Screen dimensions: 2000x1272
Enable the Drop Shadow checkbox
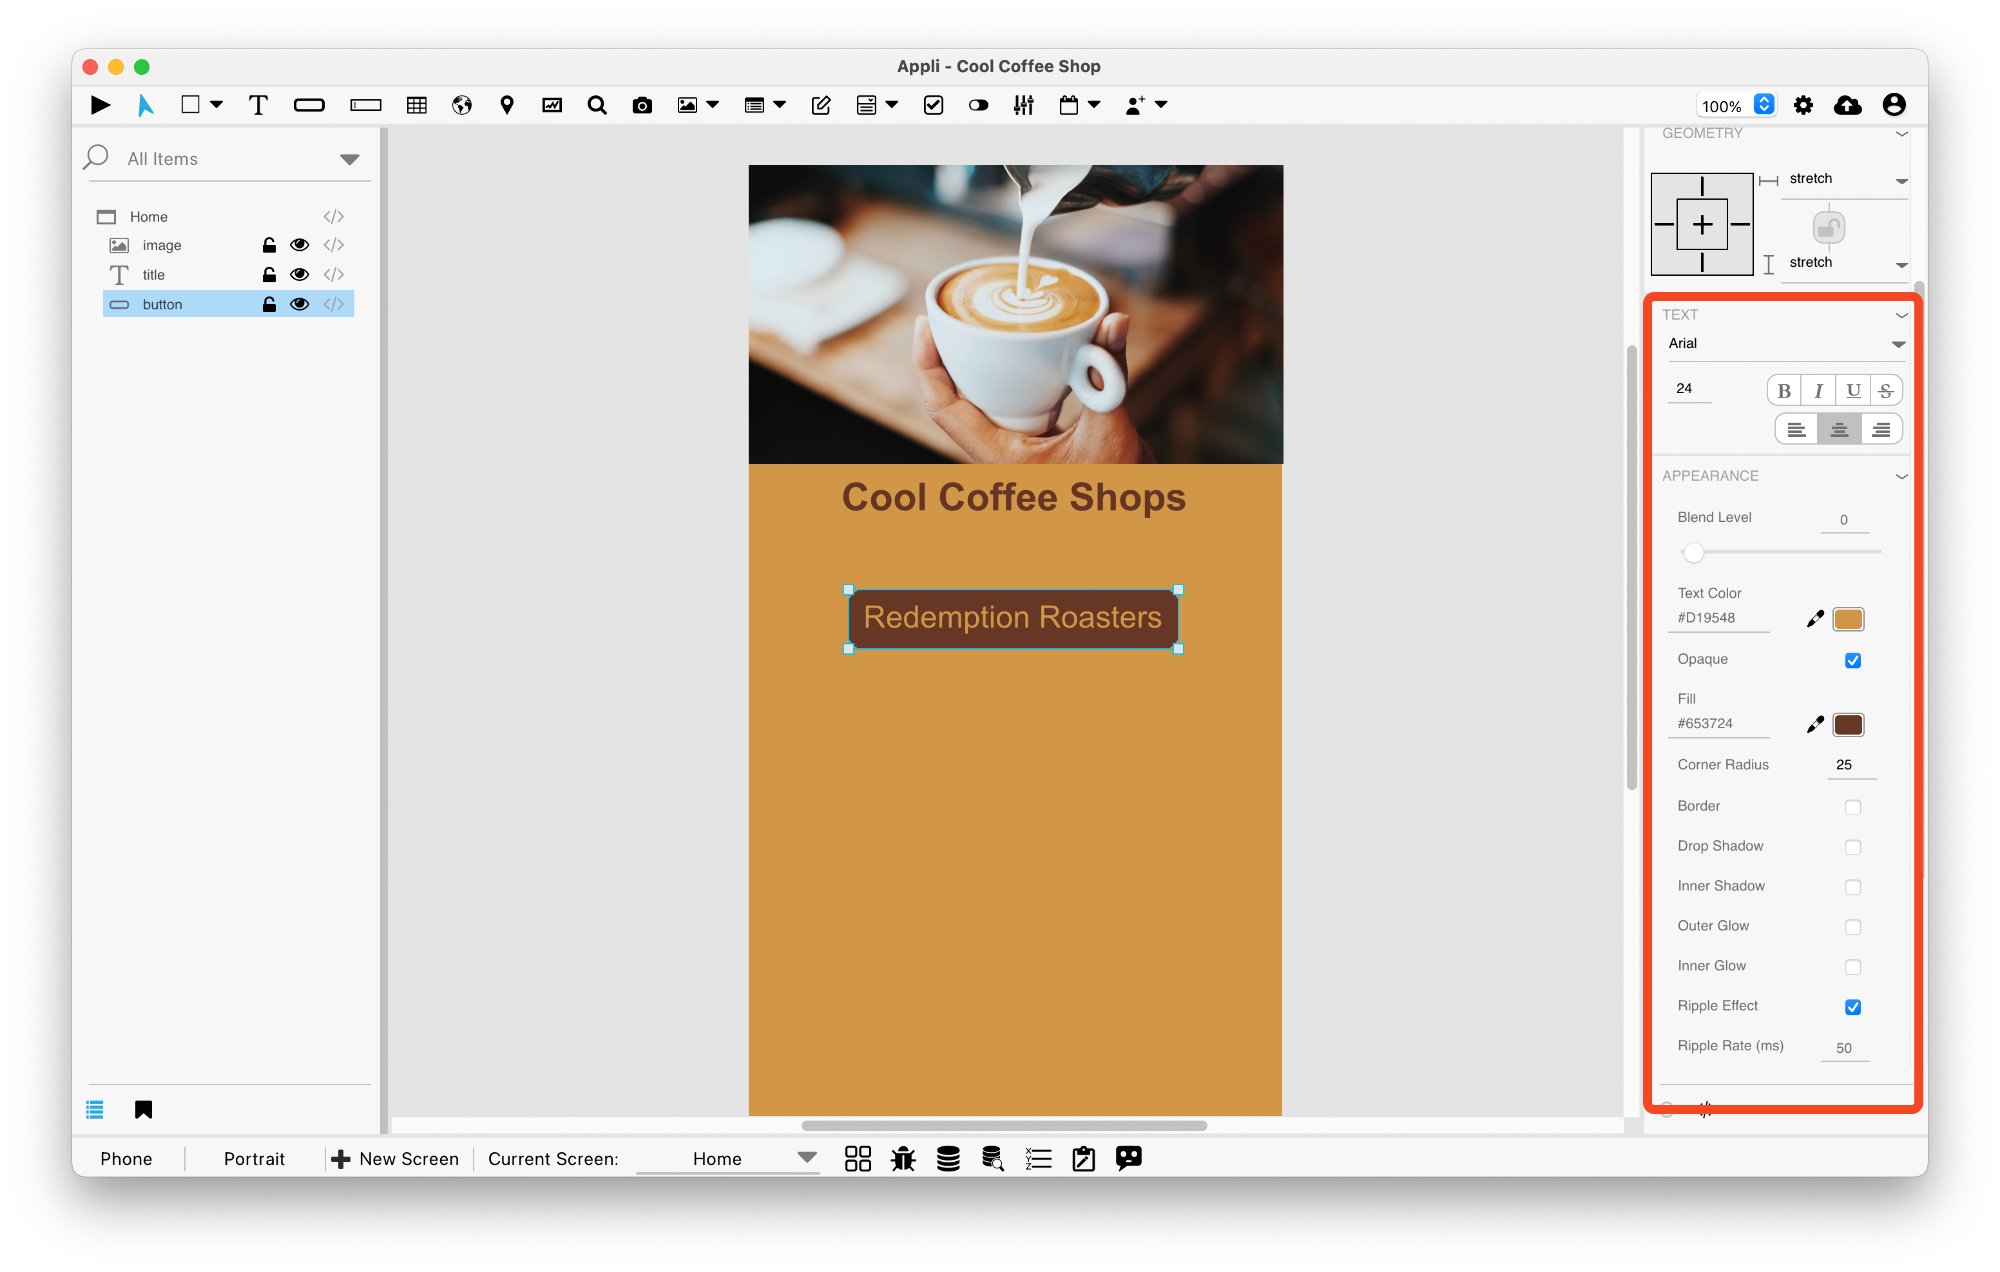(1853, 847)
